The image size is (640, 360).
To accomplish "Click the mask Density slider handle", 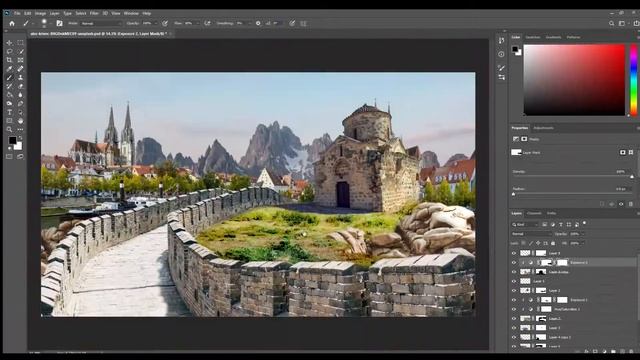I will [x=632, y=177].
